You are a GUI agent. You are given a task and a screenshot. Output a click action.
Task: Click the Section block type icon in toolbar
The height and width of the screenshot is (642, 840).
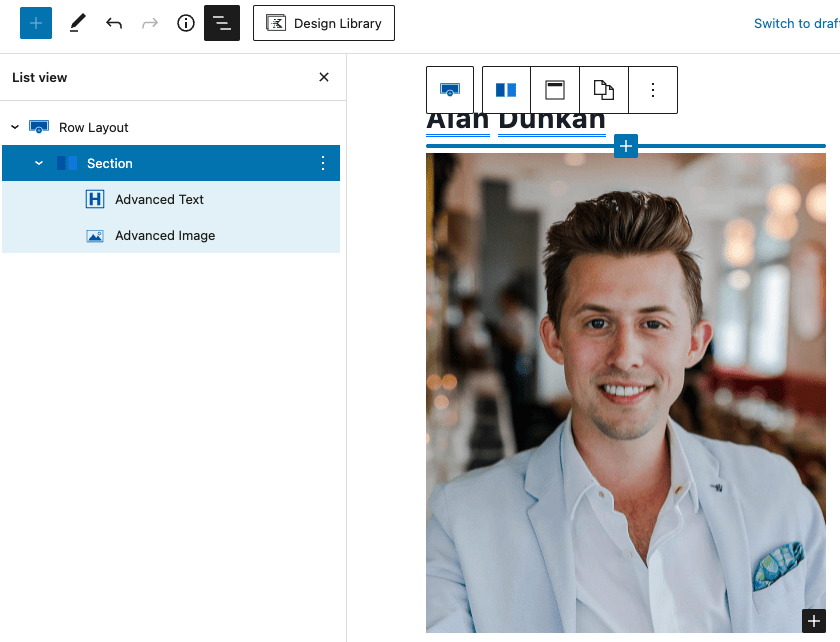tap(506, 90)
